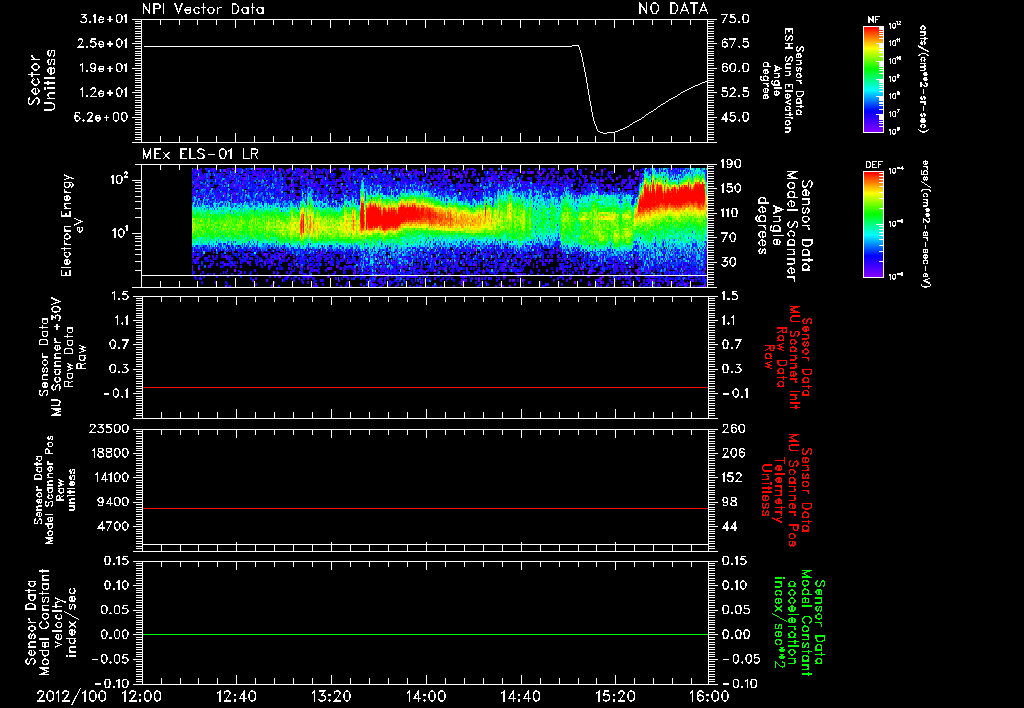This screenshot has height=708, width=1024.
Task: Click the 4700 scanner position tick value
Action: click(112, 526)
